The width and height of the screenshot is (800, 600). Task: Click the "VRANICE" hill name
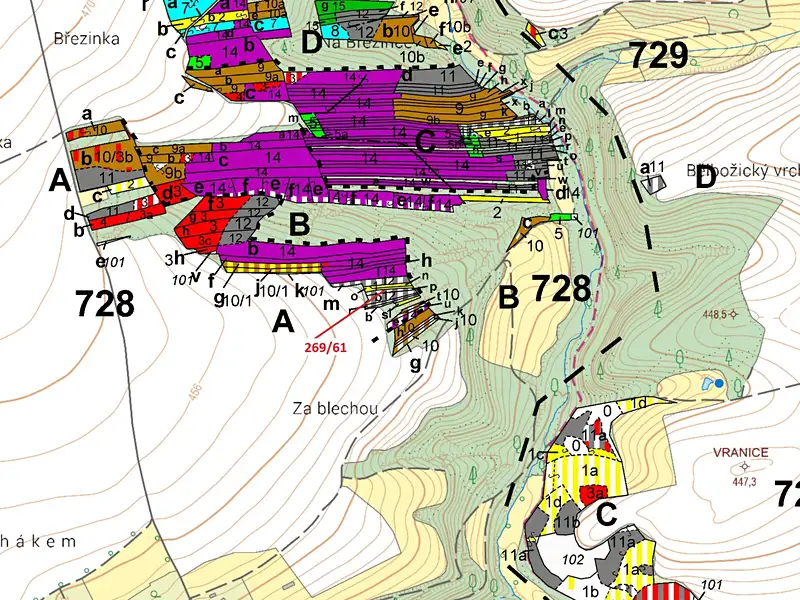coord(741,453)
